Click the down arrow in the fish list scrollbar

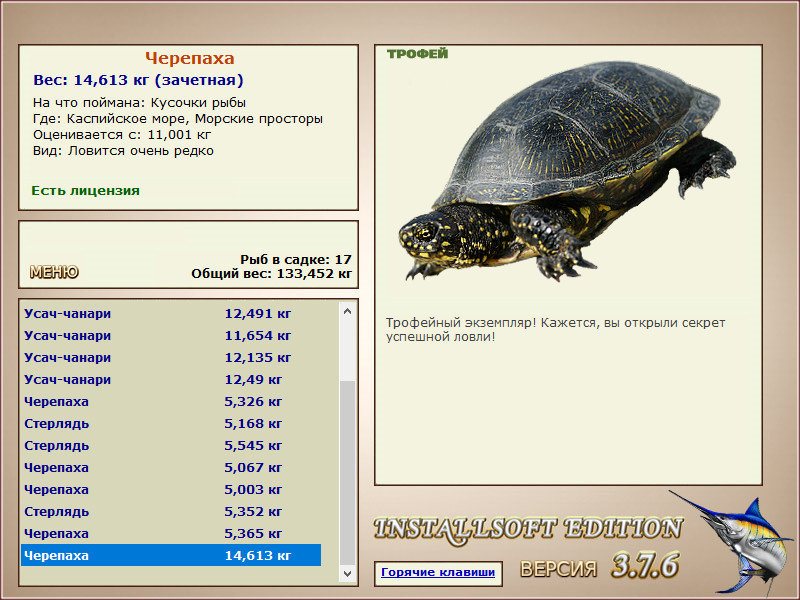[347, 573]
